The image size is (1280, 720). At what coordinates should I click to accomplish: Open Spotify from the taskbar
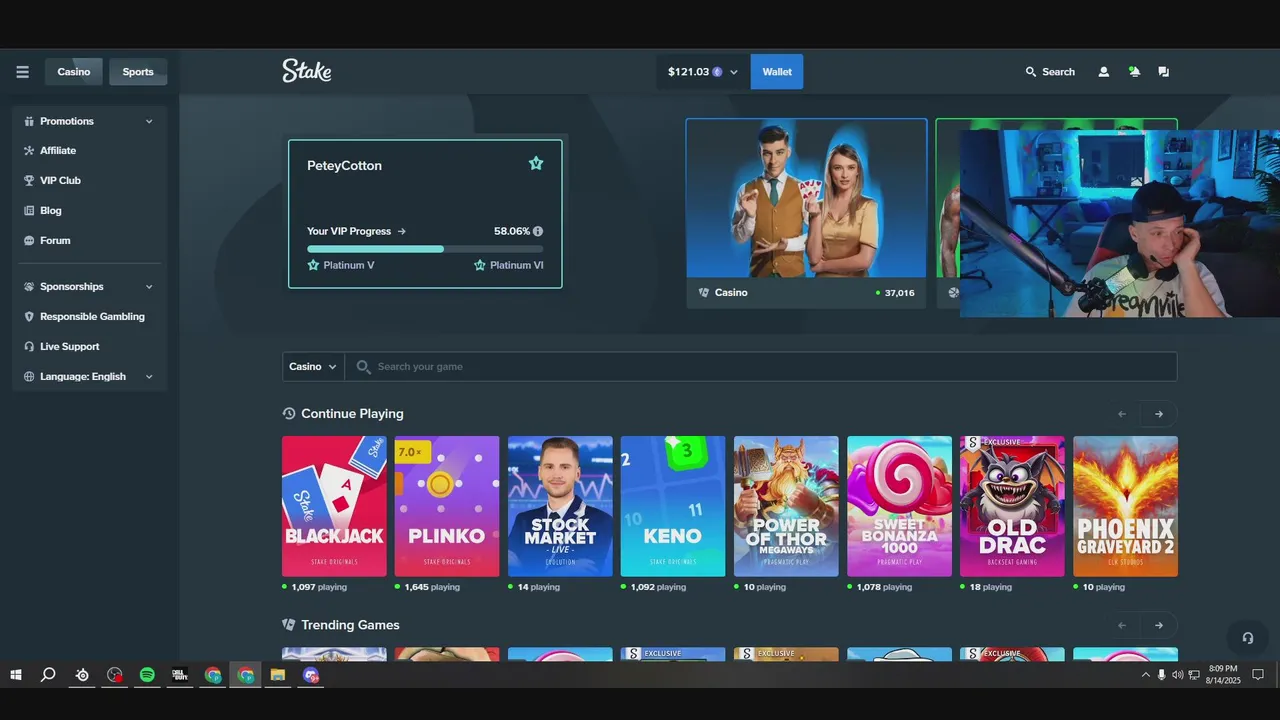click(147, 675)
